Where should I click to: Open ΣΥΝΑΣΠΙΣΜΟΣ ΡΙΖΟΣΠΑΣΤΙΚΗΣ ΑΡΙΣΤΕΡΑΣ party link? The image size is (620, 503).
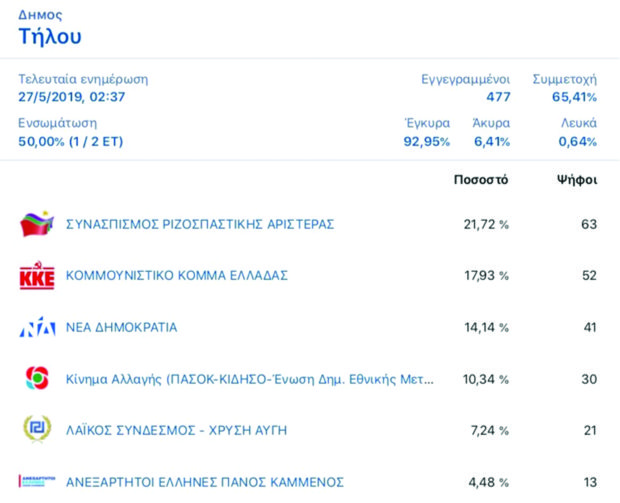tap(199, 224)
